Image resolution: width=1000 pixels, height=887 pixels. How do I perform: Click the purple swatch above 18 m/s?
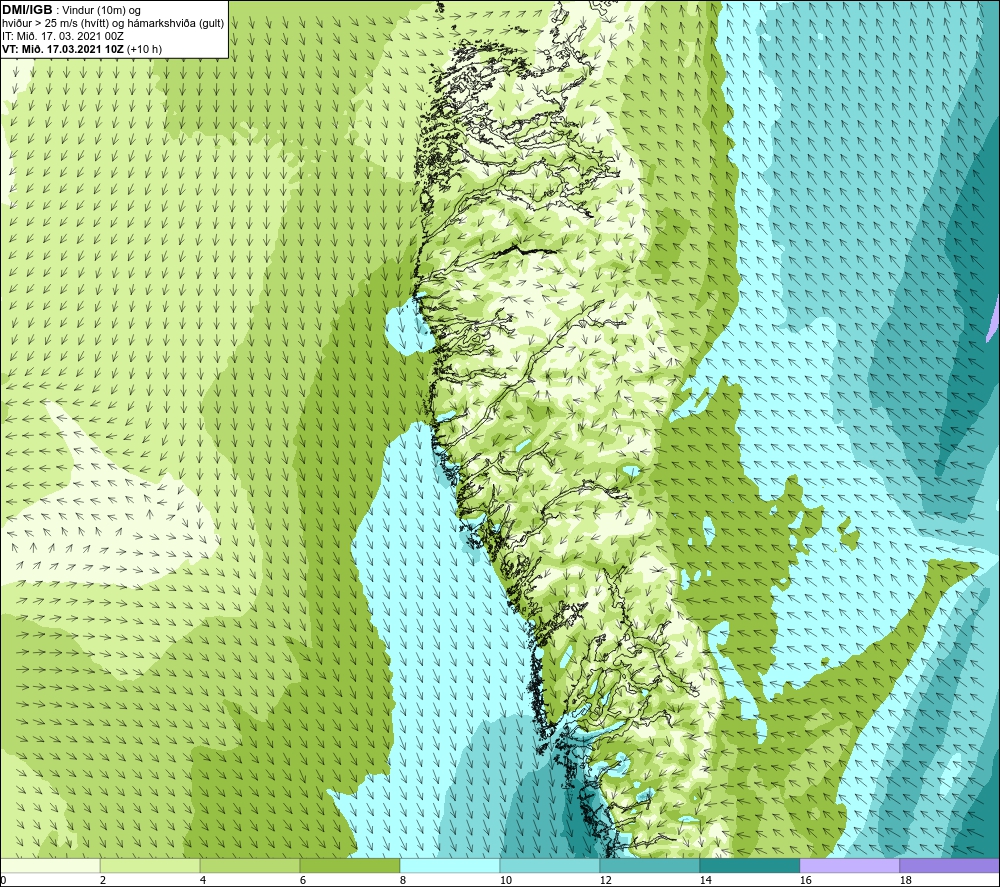click(949, 865)
